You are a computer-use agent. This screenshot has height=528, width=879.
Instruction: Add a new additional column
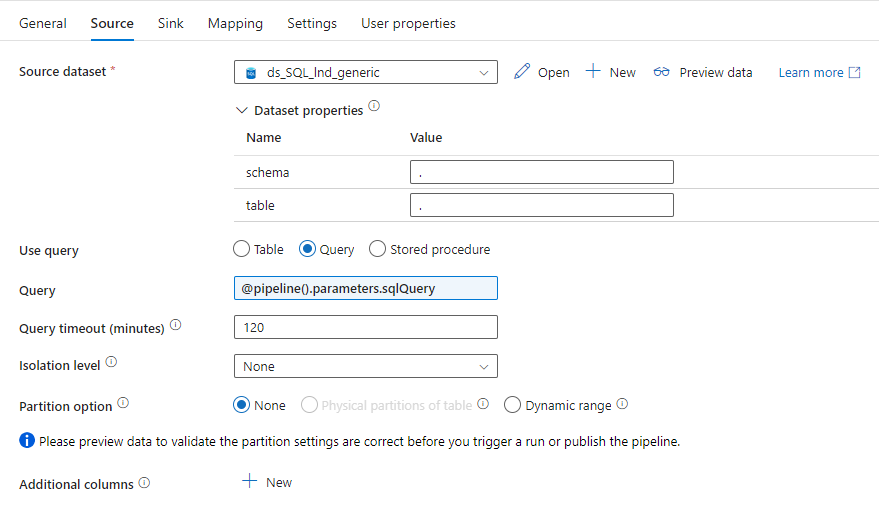(x=267, y=482)
